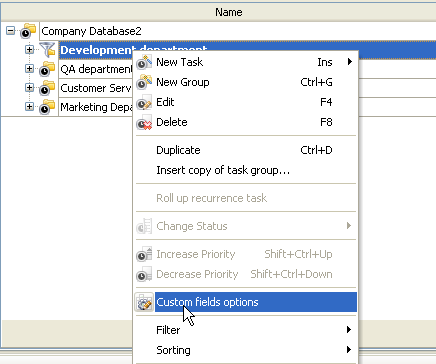Select the Company Database2 tree item
Image resolution: width=436 pixels, height=364 pixels.
91,31
